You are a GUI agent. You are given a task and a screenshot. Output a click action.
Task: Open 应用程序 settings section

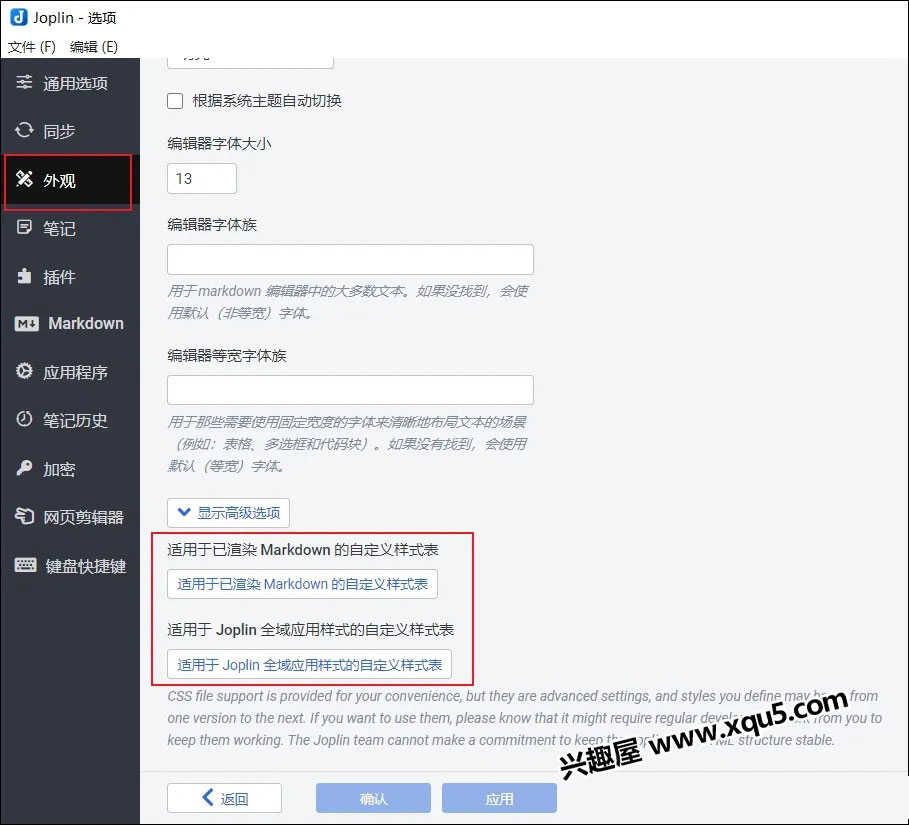tap(70, 372)
